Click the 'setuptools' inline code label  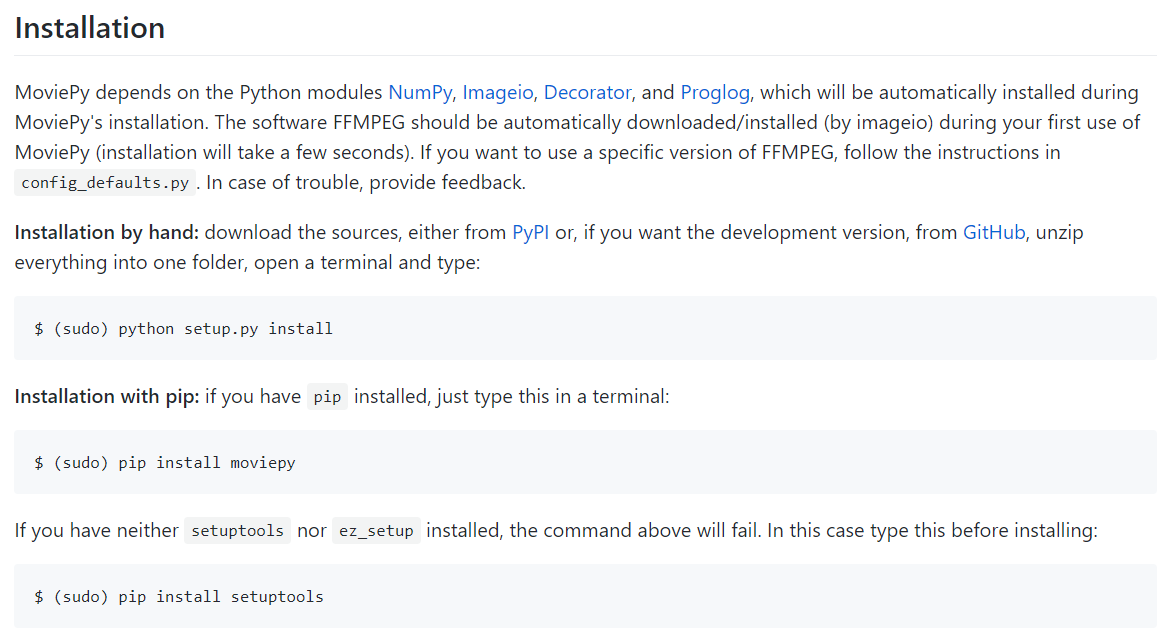pos(238,531)
